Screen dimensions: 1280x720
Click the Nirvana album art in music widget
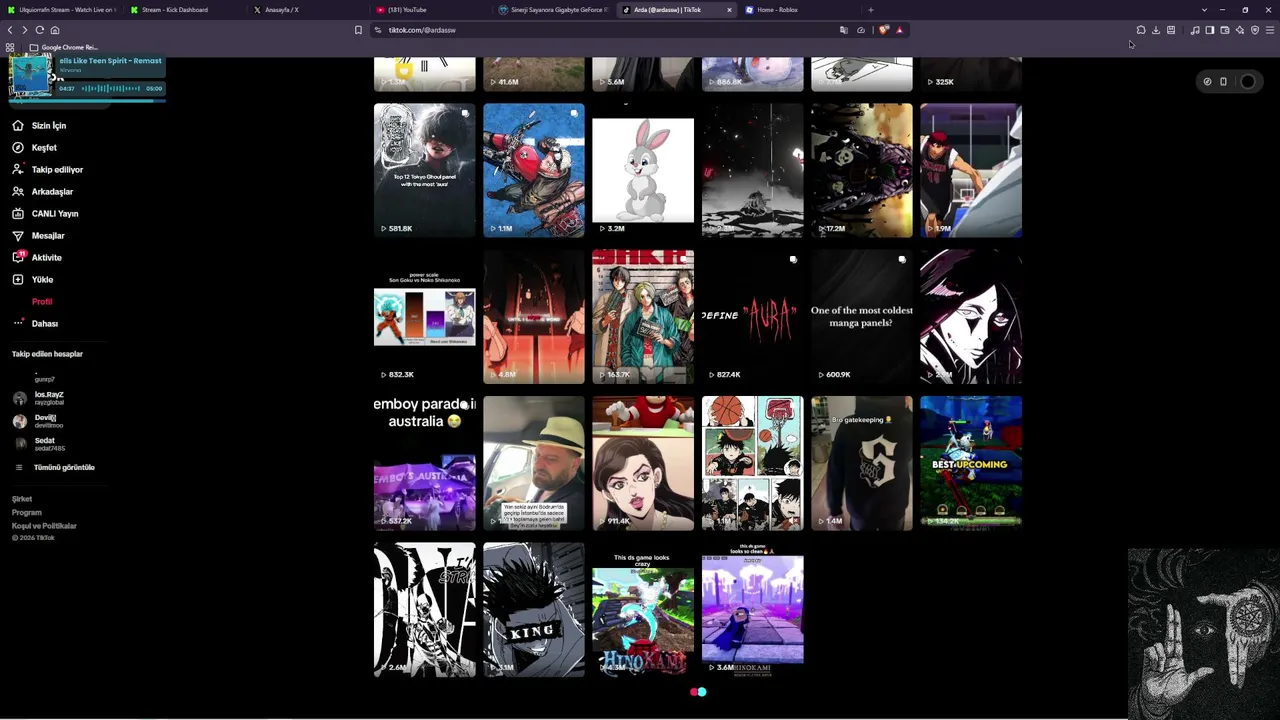tap(30, 75)
